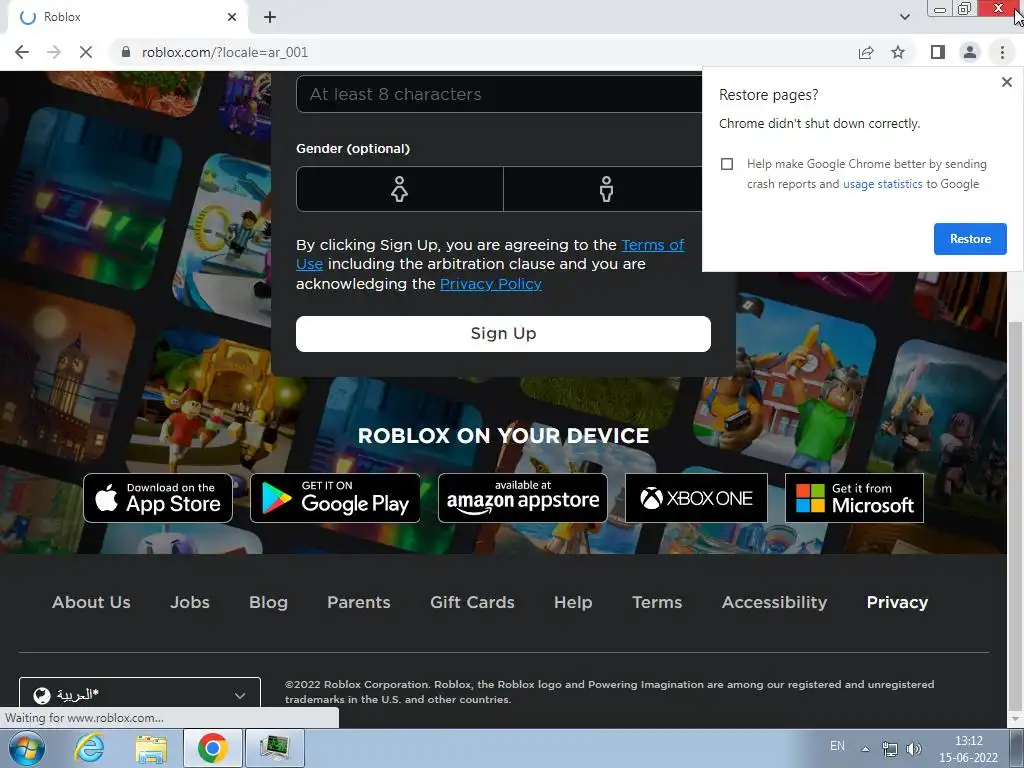
Task: Open a new tab
Action: tap(270, 17)
